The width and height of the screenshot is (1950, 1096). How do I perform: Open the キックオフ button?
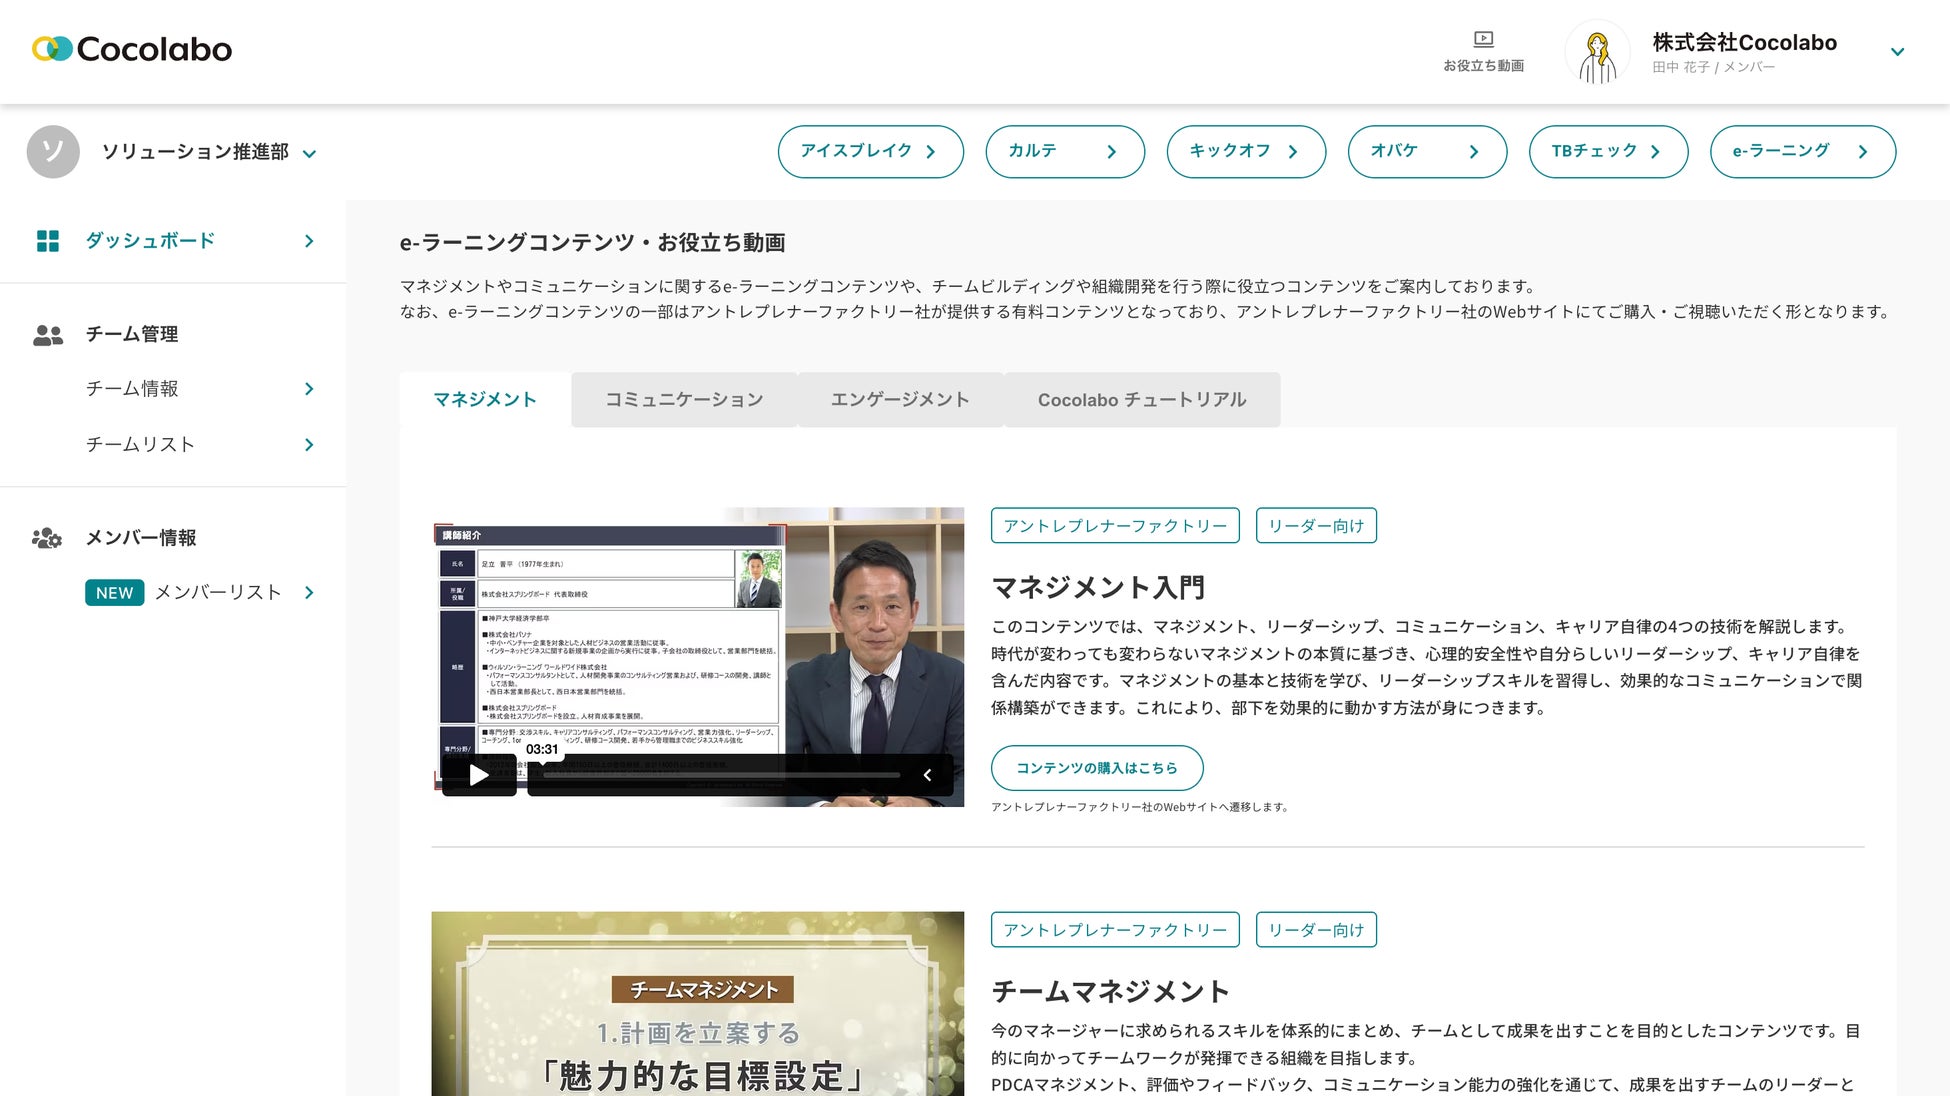(1246, 151)
